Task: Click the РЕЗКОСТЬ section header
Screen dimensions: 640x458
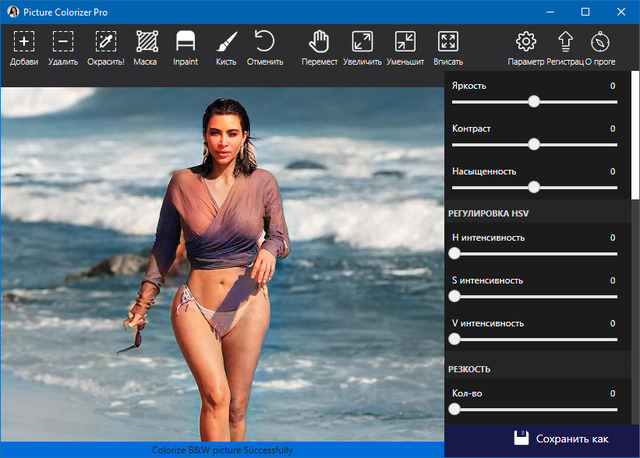Action: click(469, 369)
